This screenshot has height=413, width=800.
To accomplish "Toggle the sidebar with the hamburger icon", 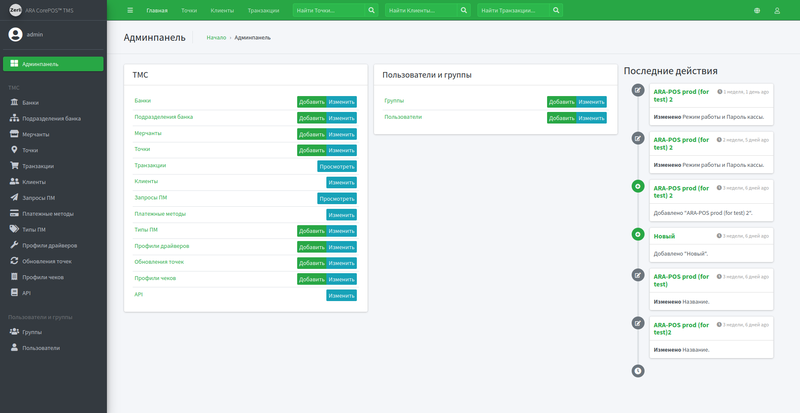I will [x=130, y=10].
